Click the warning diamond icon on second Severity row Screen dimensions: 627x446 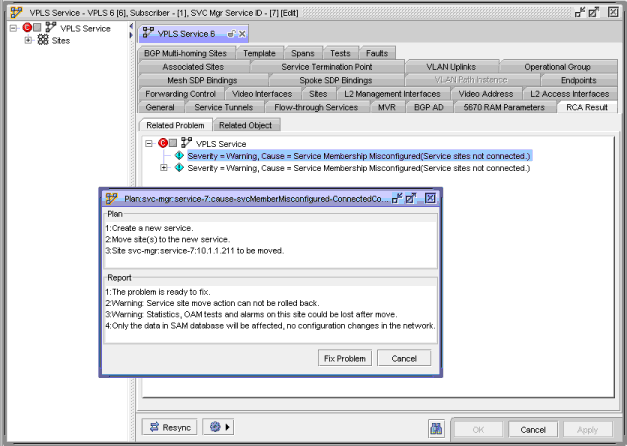(179, 168)
